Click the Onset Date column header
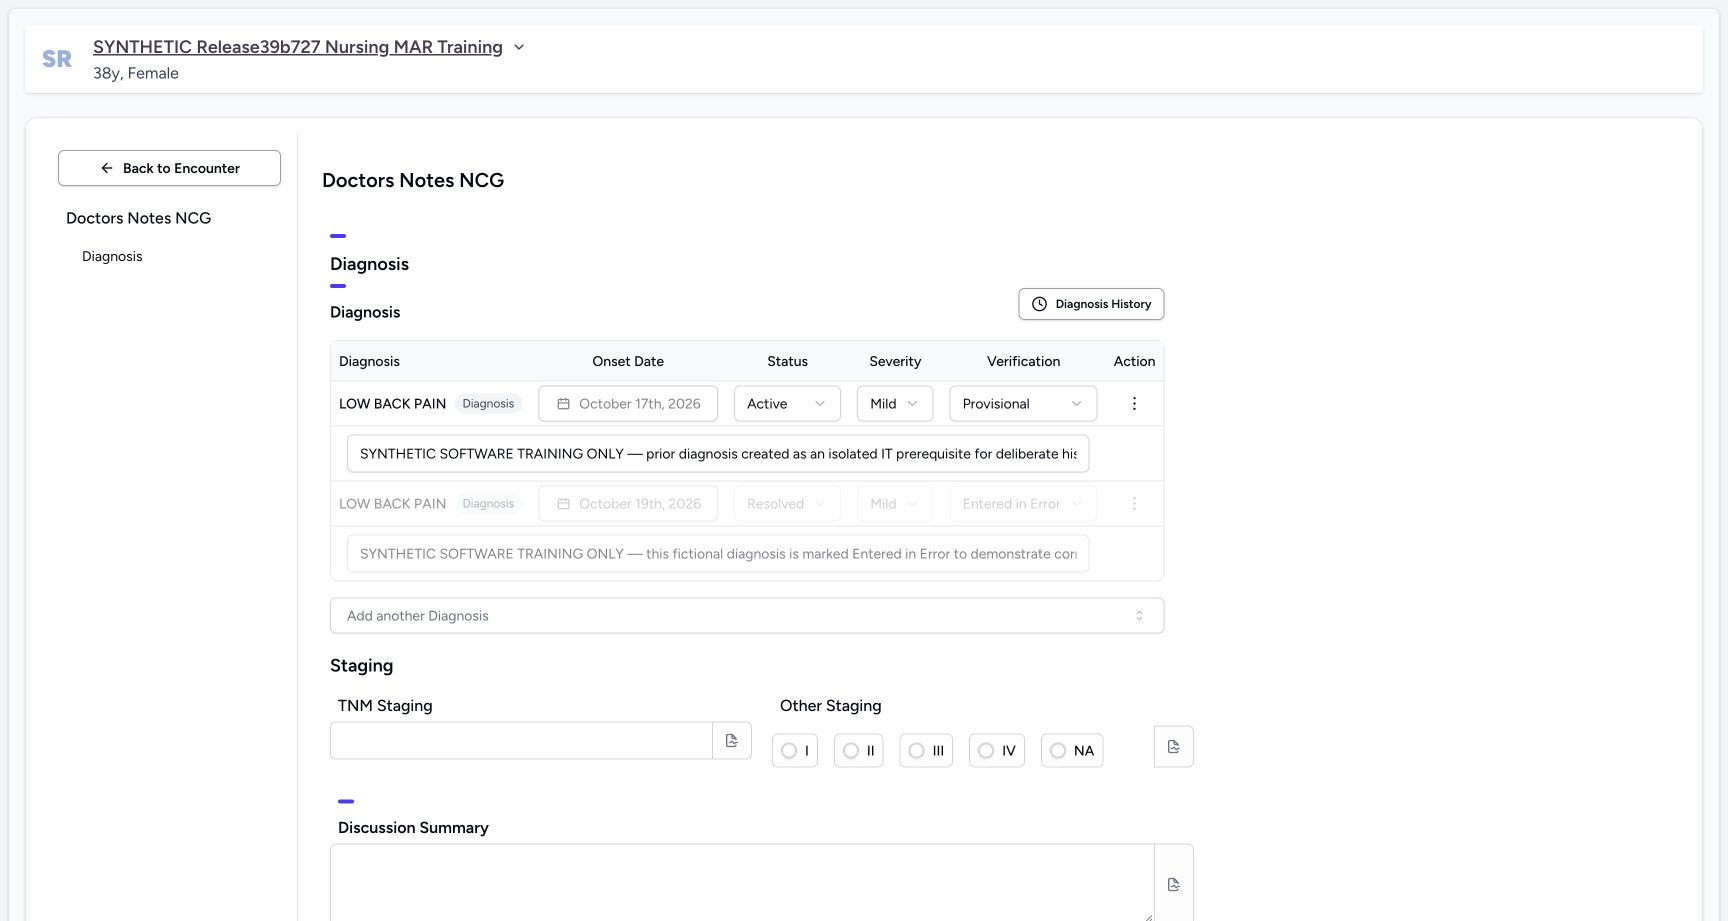Viewport: 1728px width, 921px height. pos(628,362)
